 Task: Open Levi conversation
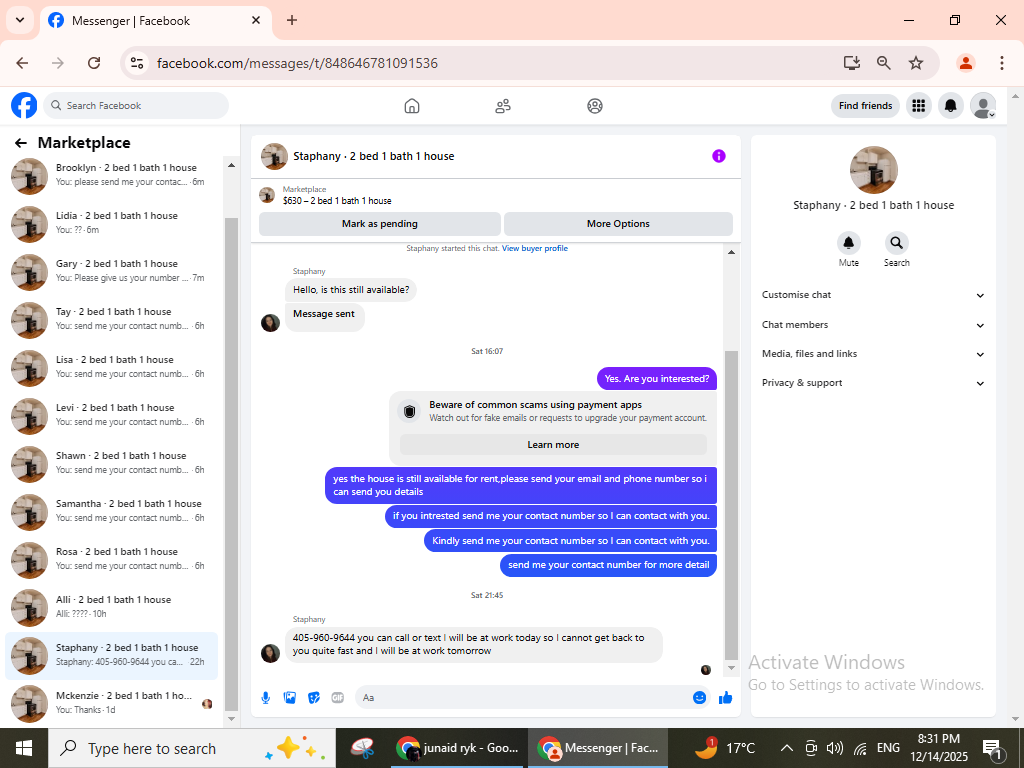(x=112, y=416)
